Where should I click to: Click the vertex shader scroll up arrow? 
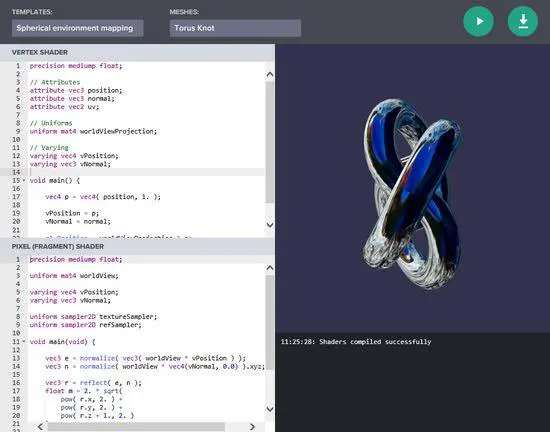pyautogui.click(x=270, y=74)
